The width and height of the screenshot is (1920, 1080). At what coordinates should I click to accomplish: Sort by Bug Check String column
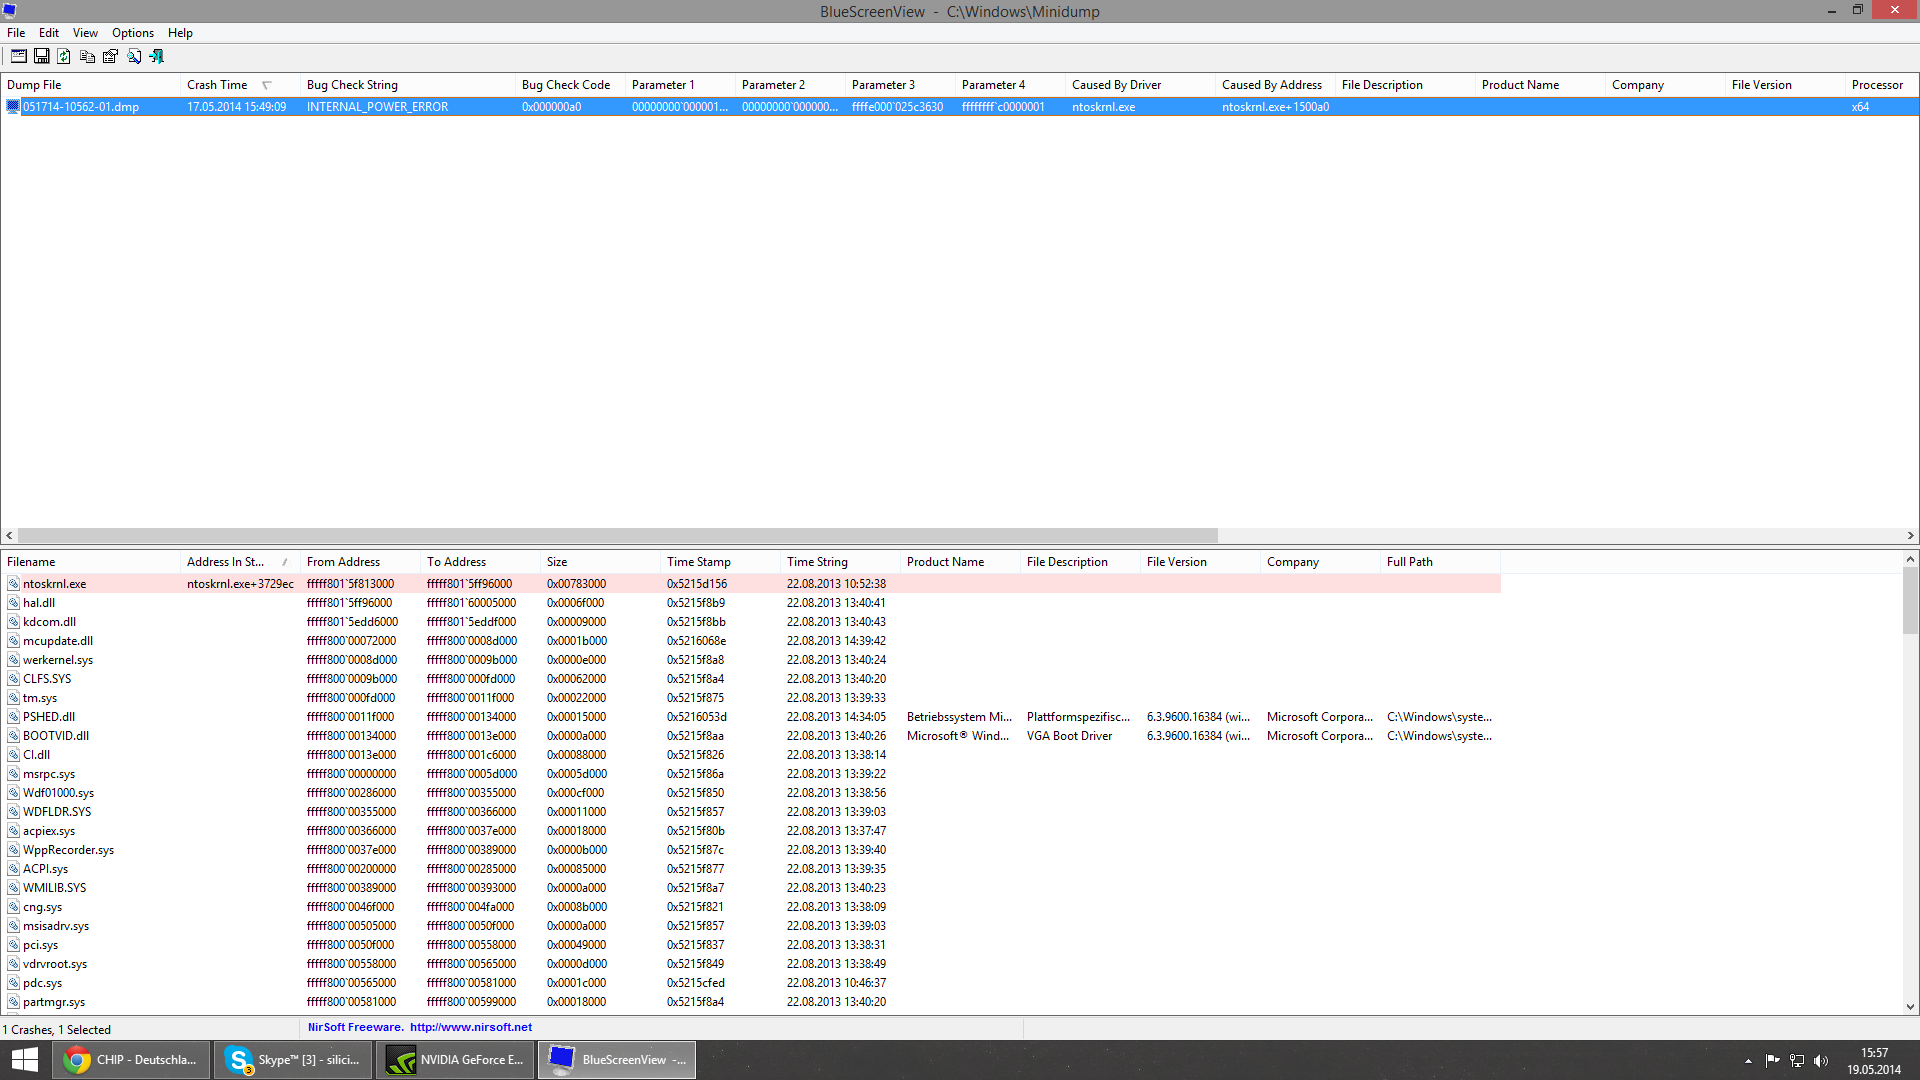coord(352,85)
